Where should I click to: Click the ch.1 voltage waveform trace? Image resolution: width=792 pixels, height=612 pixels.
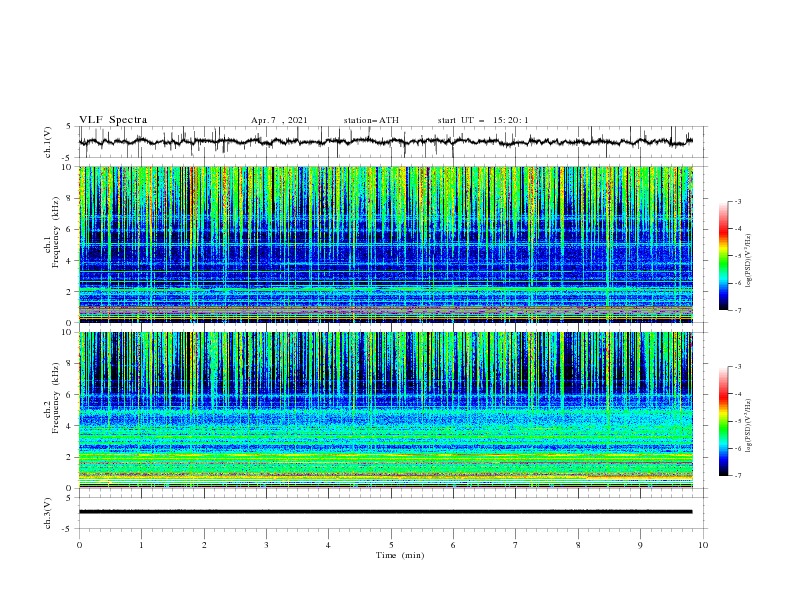pos(386,142)
